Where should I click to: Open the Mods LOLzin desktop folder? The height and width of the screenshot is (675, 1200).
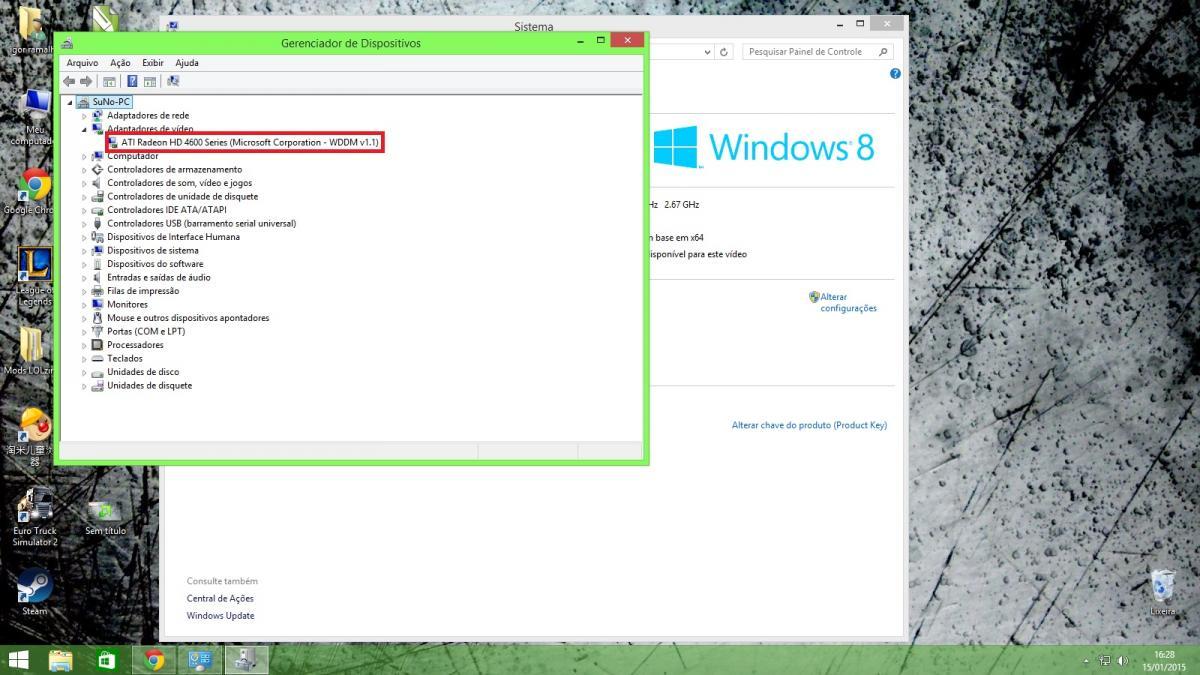point(32,351)
